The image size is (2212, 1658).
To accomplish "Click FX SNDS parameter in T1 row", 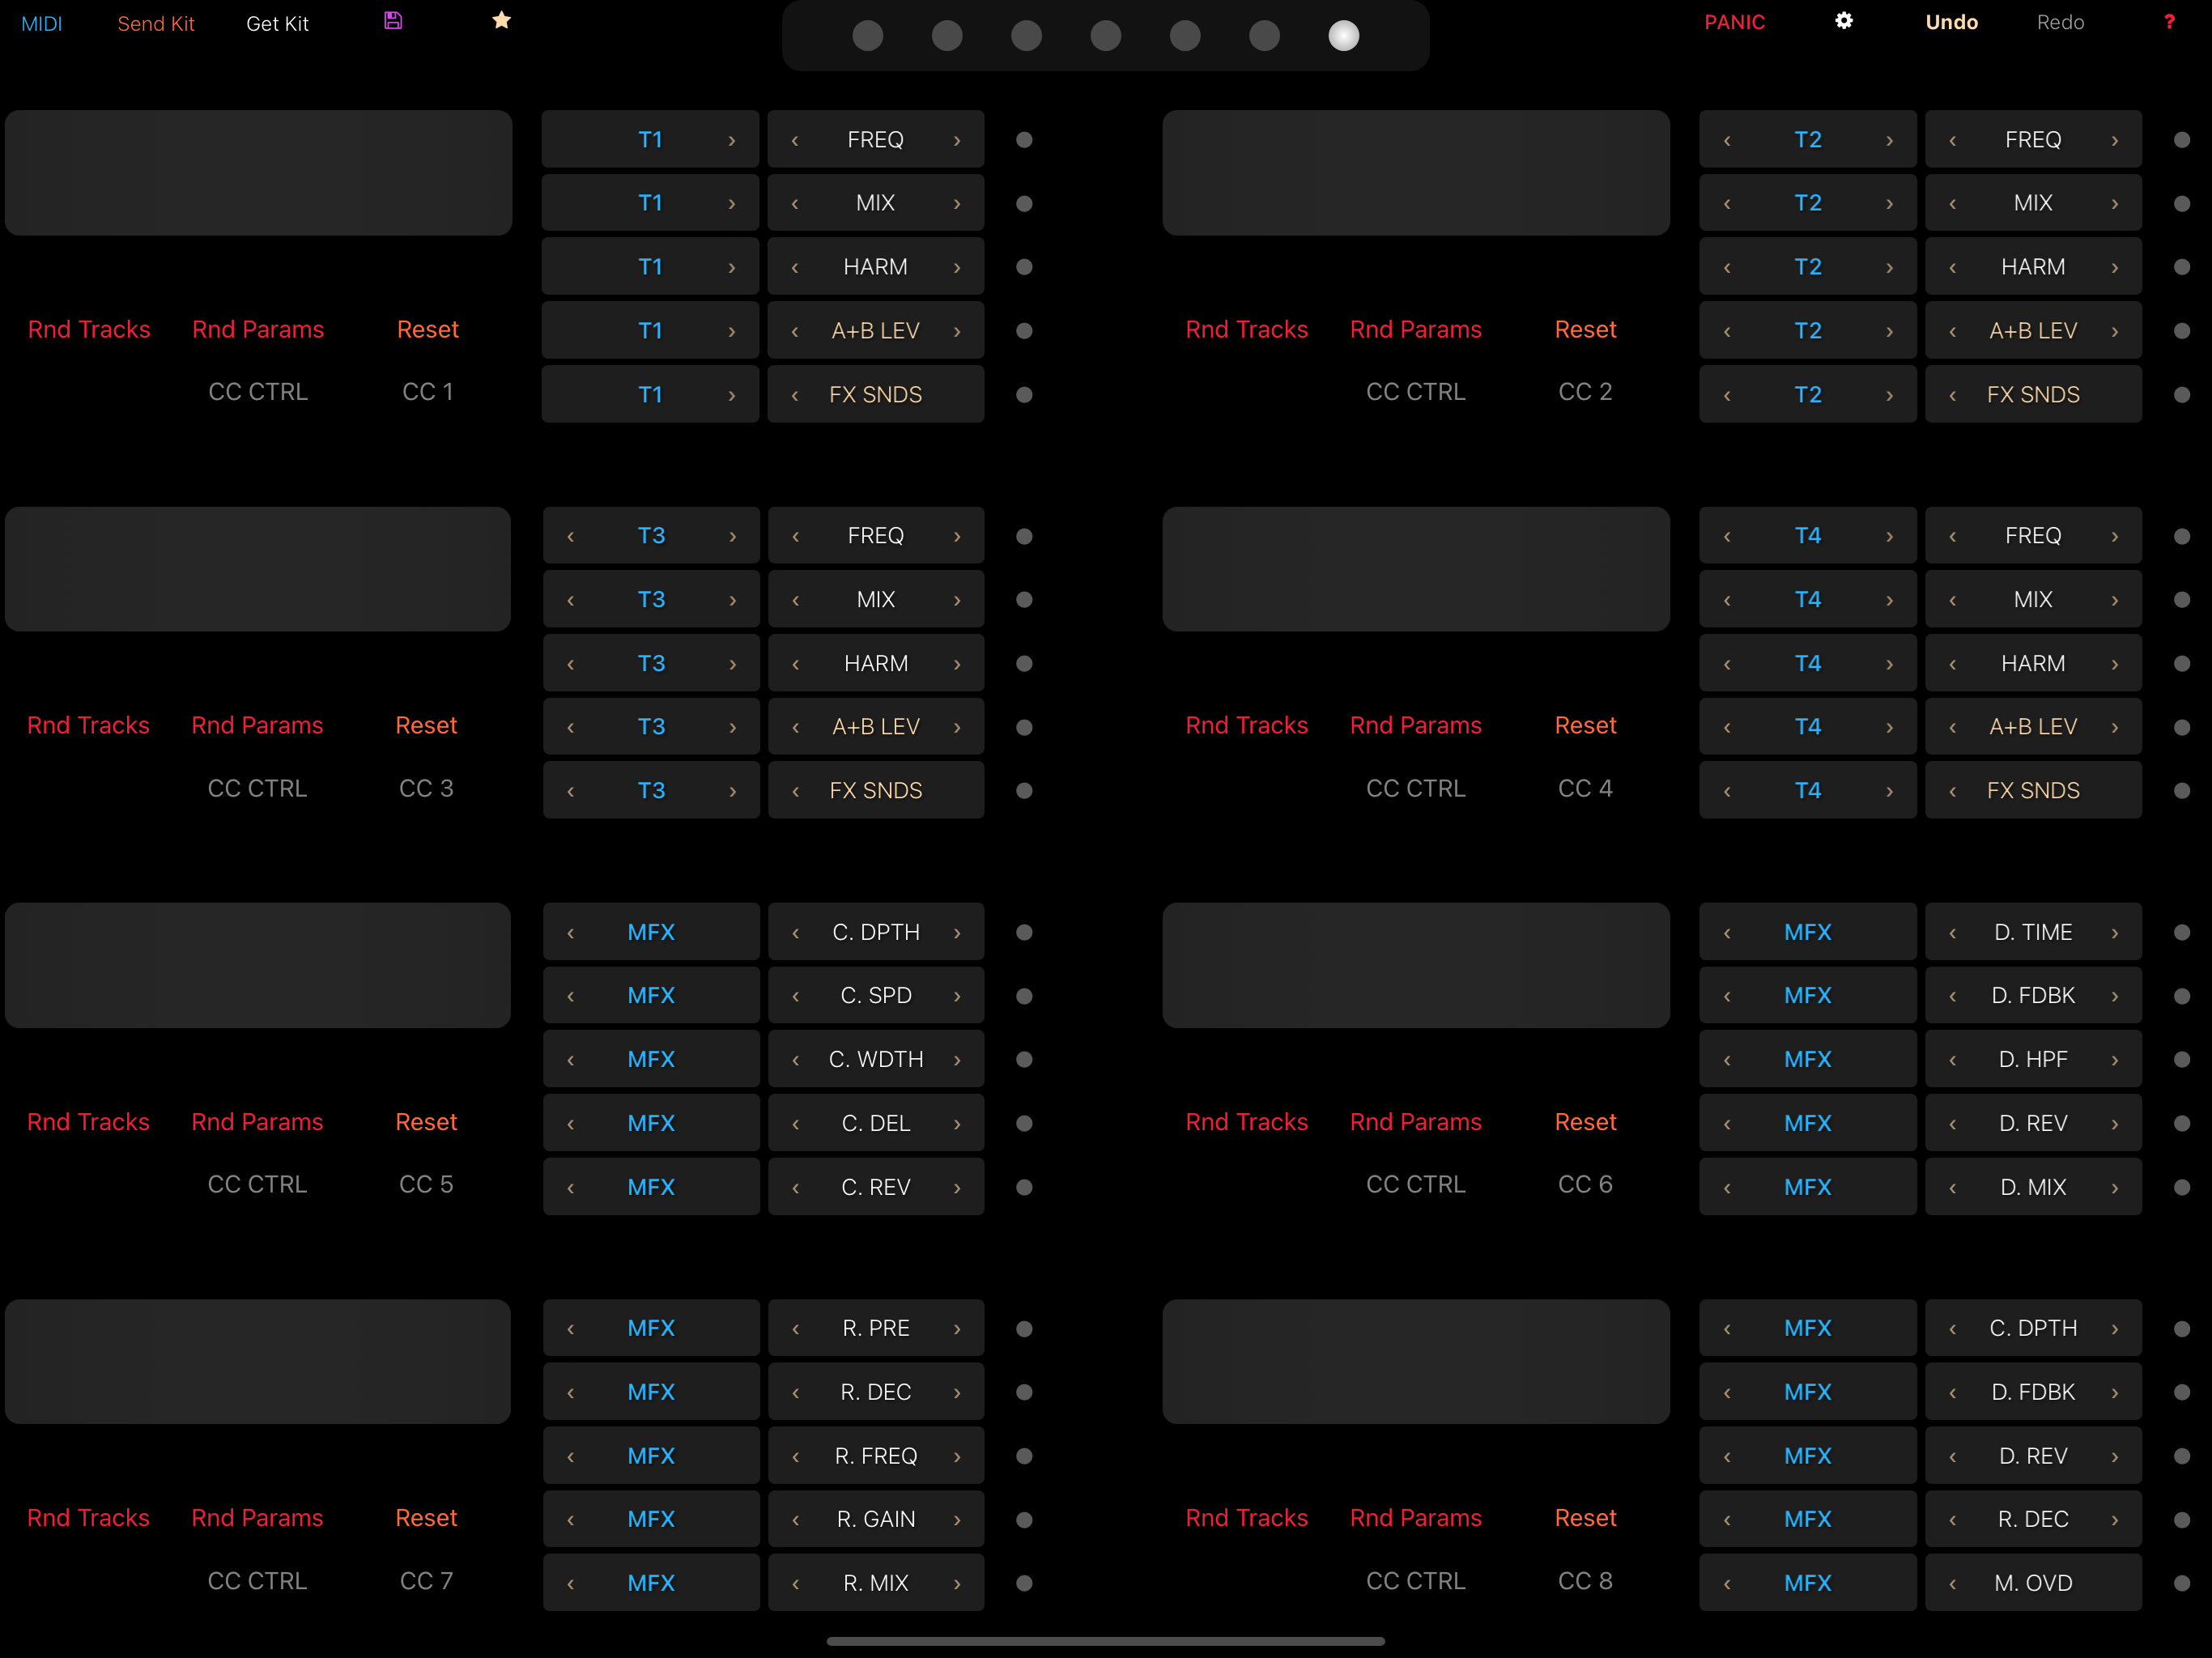I will [876, 394].
